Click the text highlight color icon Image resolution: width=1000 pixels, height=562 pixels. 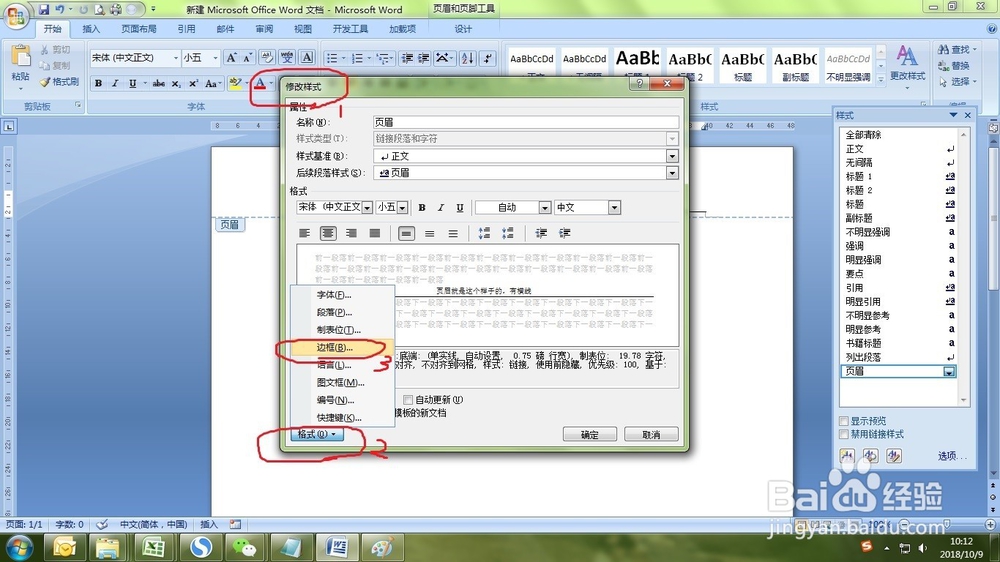[235, 84]
